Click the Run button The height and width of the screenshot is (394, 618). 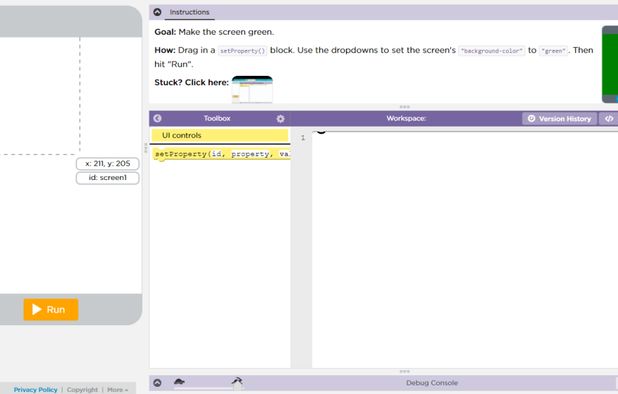[51, 309]
